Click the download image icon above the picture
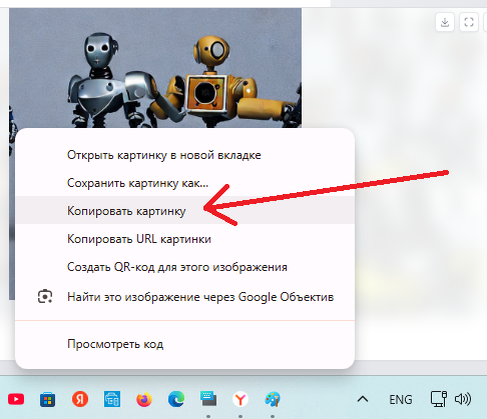Screen dimensions: 487x419 445,22
